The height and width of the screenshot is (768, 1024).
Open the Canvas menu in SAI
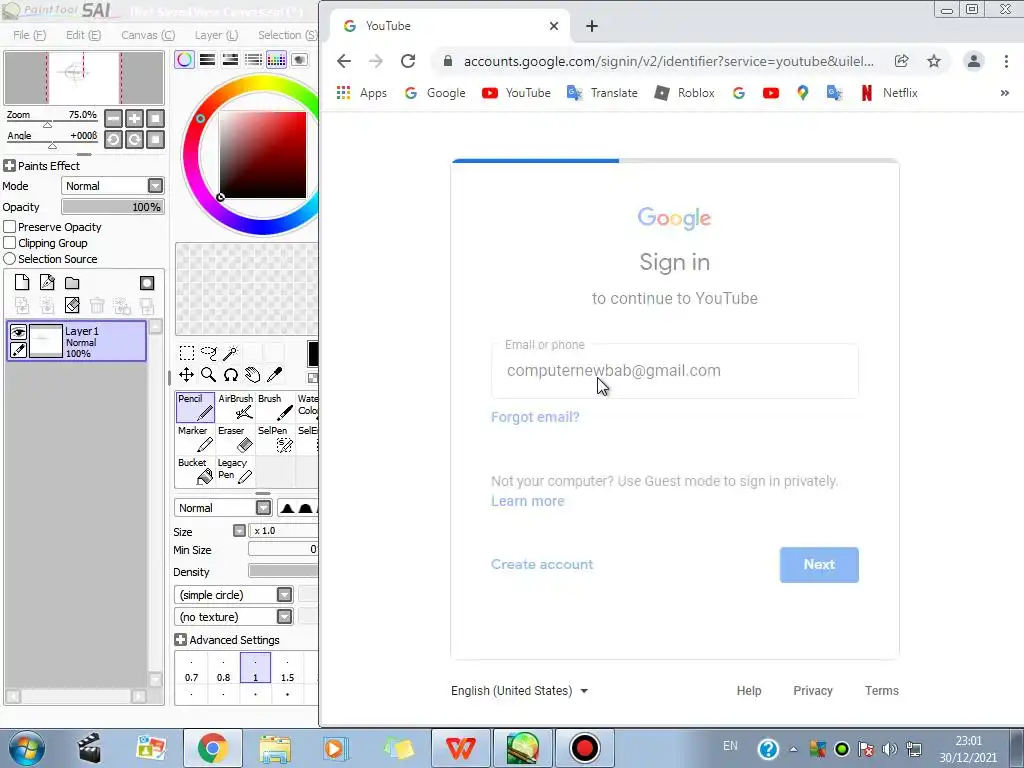tap(148, 35)
